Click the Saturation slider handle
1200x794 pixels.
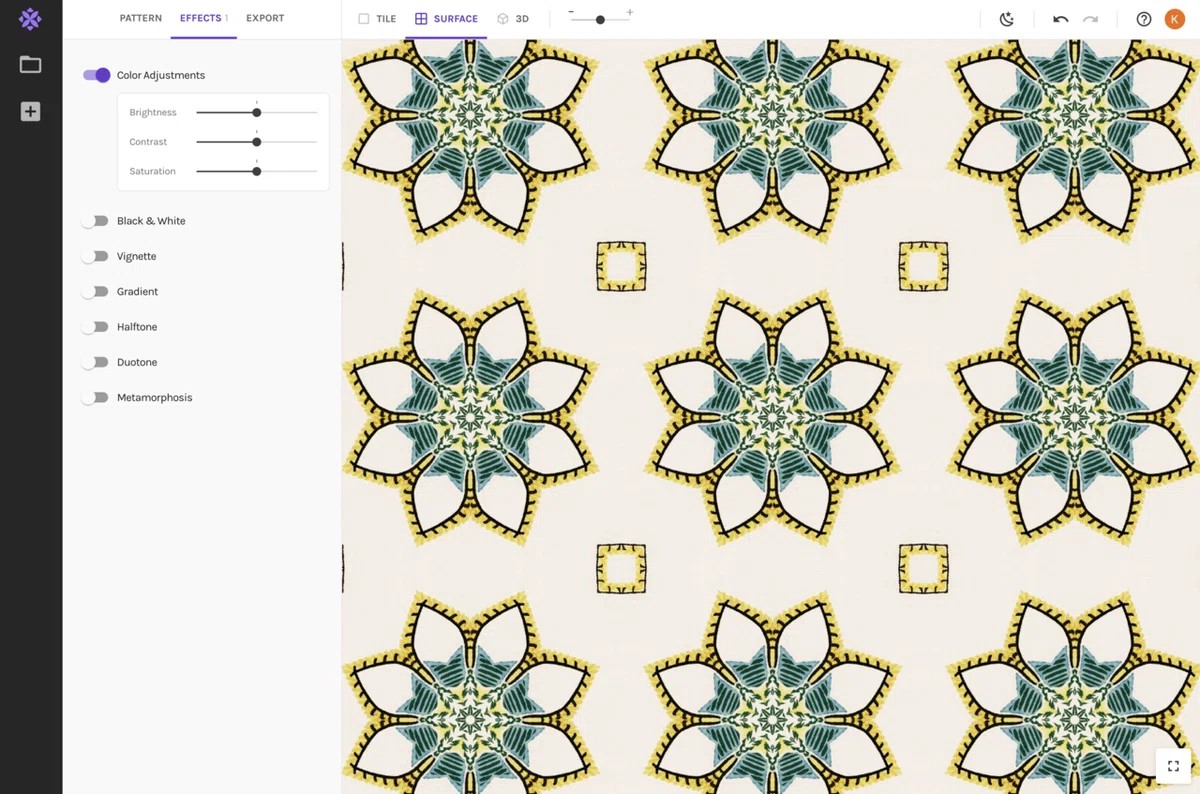[x=257, y=171]
